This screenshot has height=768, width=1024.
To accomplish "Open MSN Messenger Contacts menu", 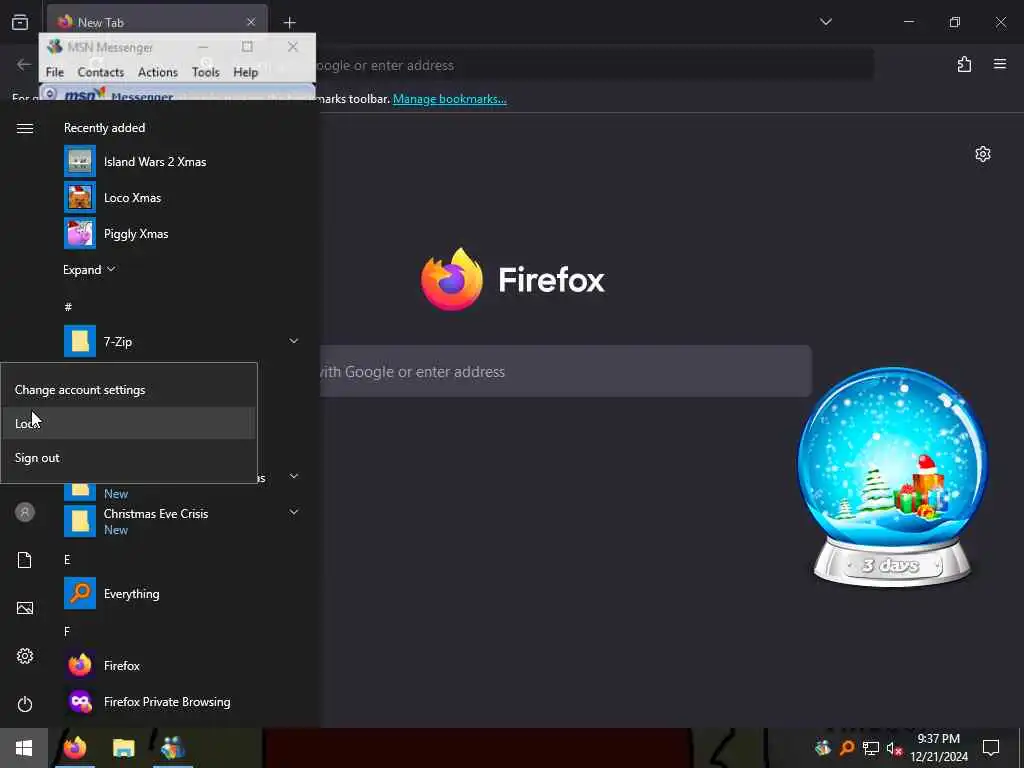I will 101,72.
